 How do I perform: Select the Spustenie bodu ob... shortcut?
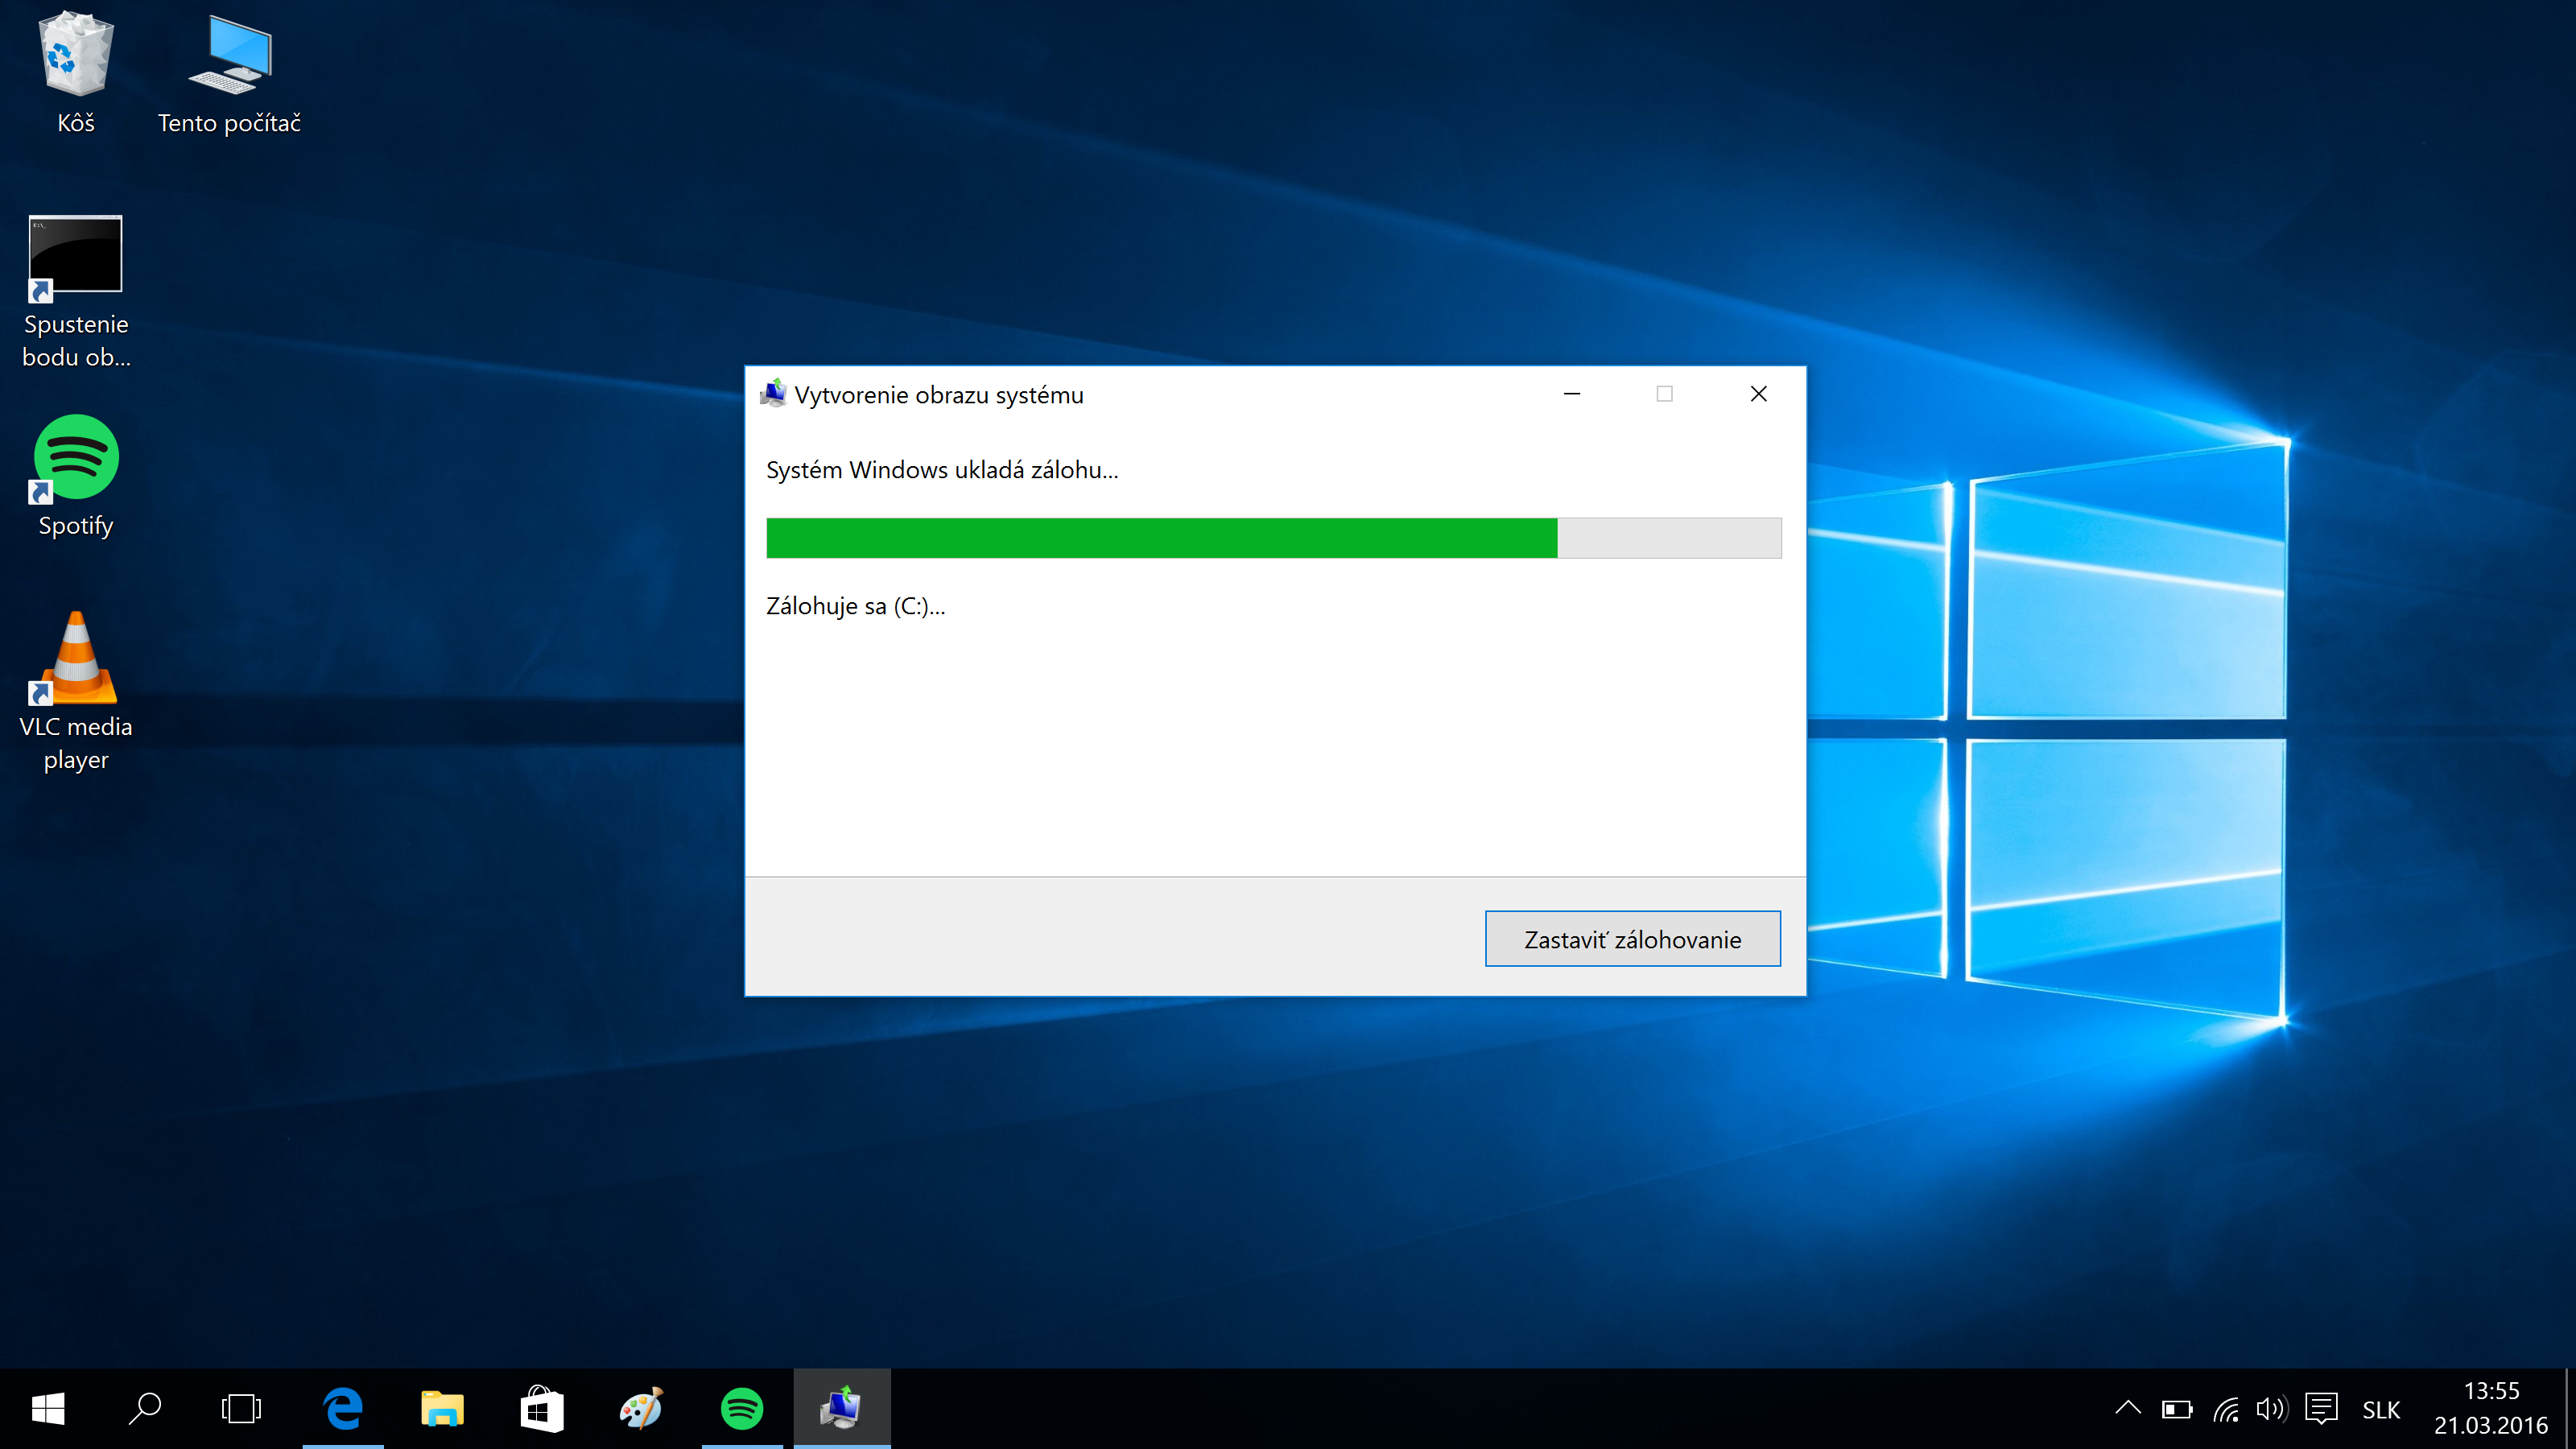click(76, 292)
